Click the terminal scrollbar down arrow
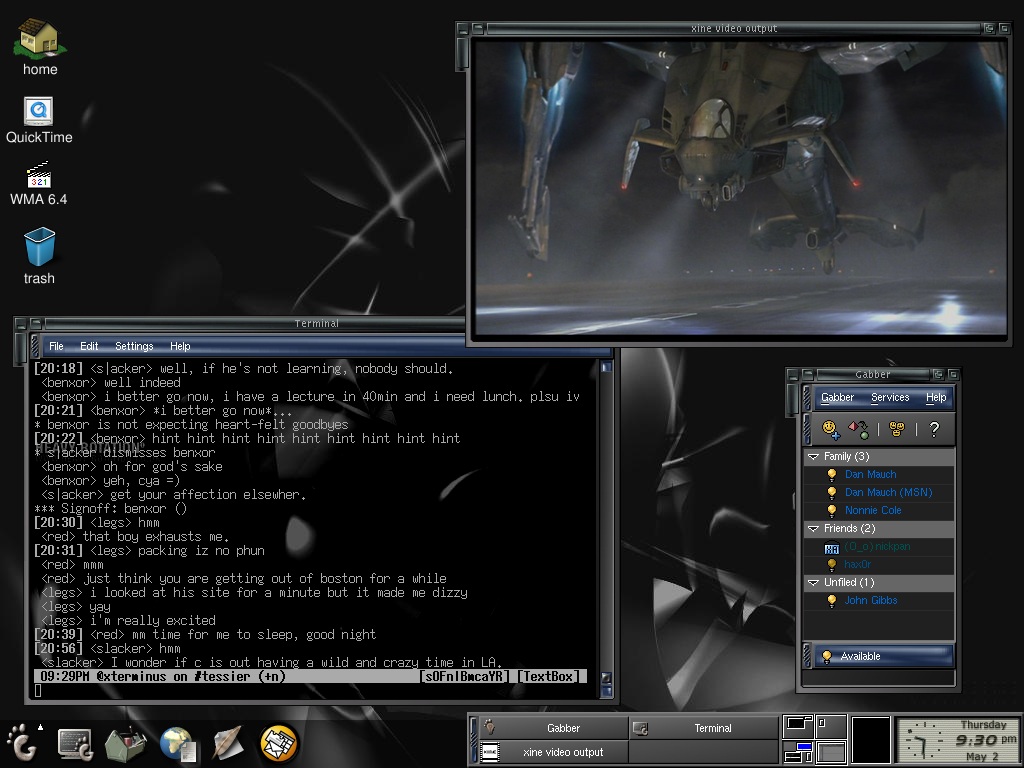The height and width of the screenshot is (768, 1024). (606, 679)
